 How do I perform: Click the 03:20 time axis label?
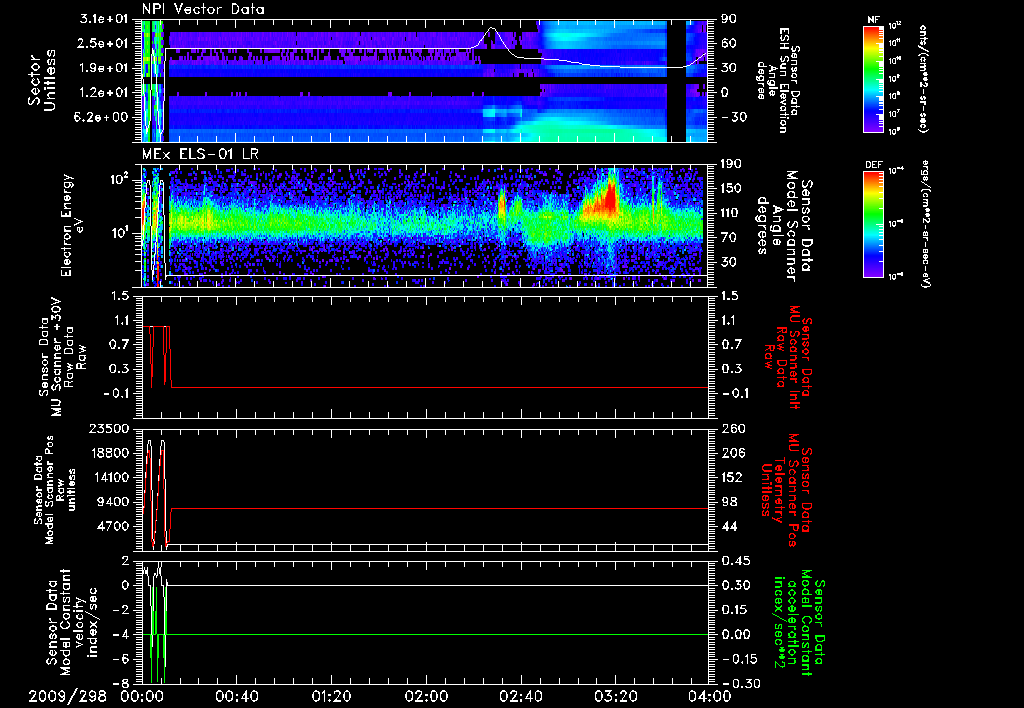[x=615, y=696]
